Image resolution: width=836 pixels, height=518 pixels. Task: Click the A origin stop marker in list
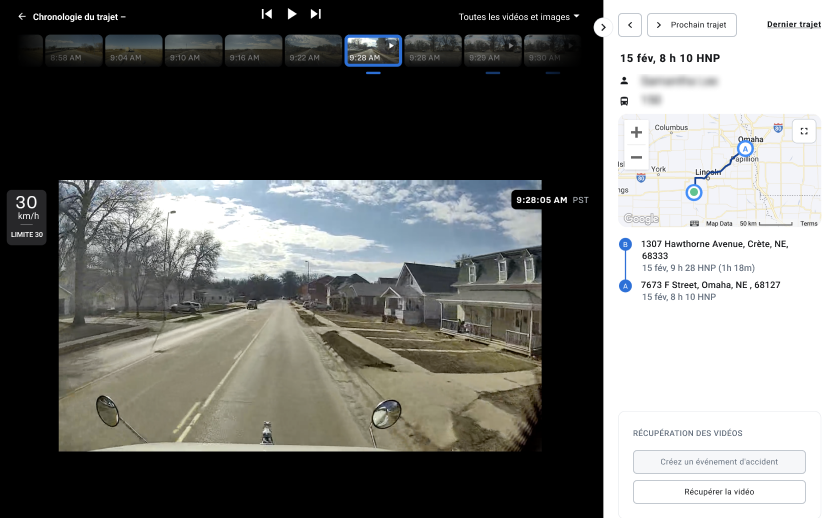point(625,286)
